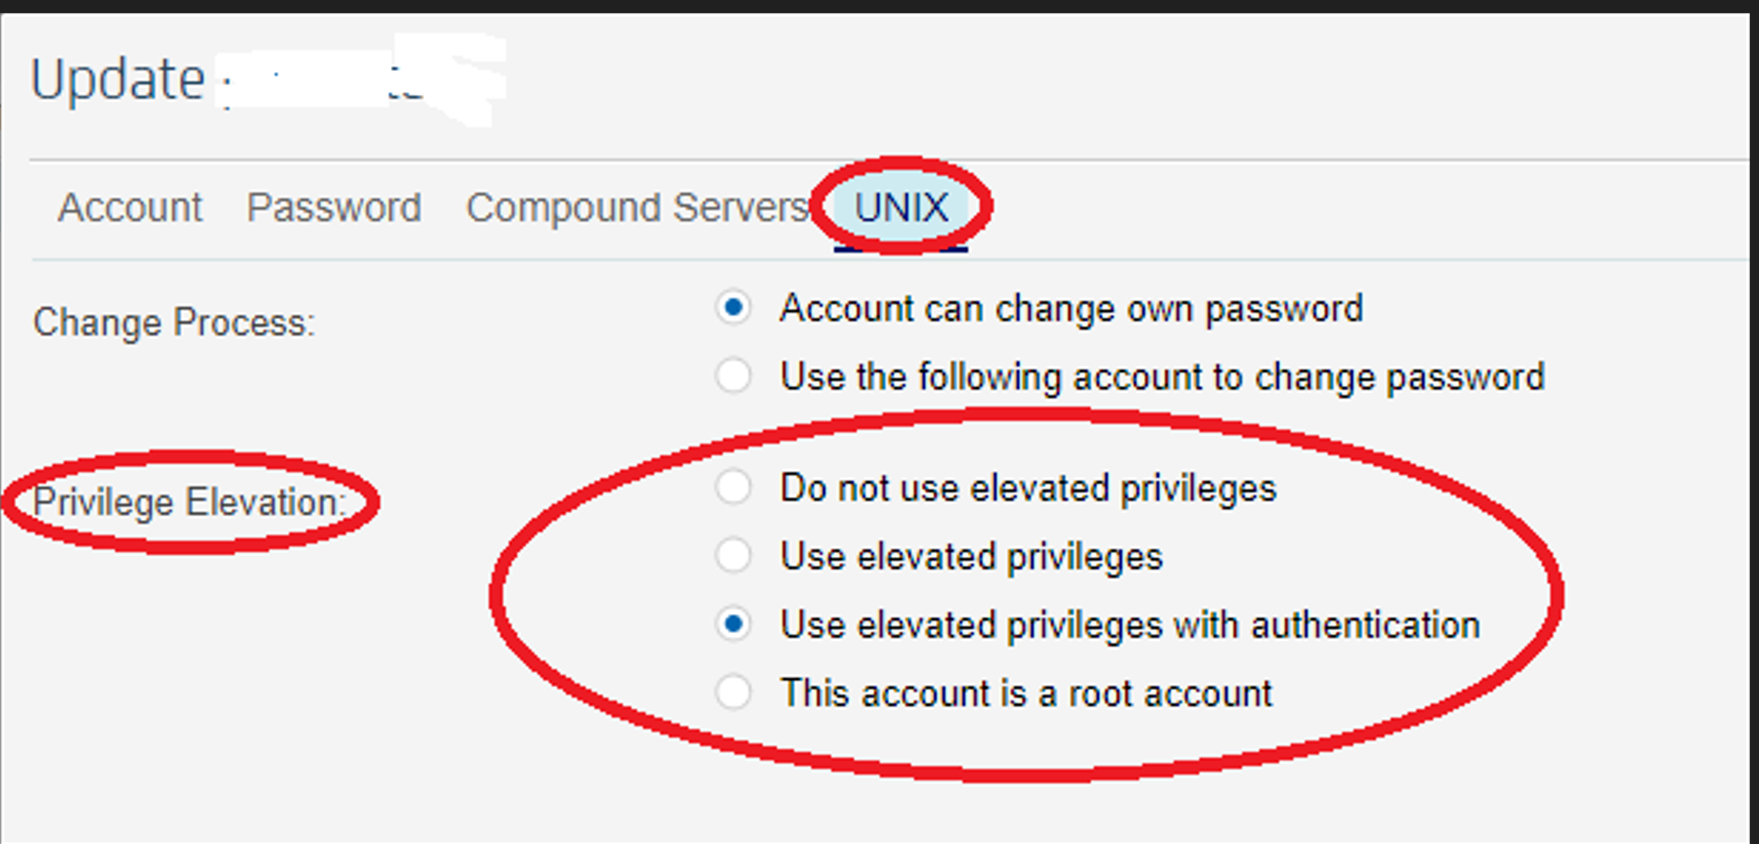The width and height of the screenshot is (1759, 844).
Task: Click the standalone 'Use elevated privileges' label text
Action: 971,557
